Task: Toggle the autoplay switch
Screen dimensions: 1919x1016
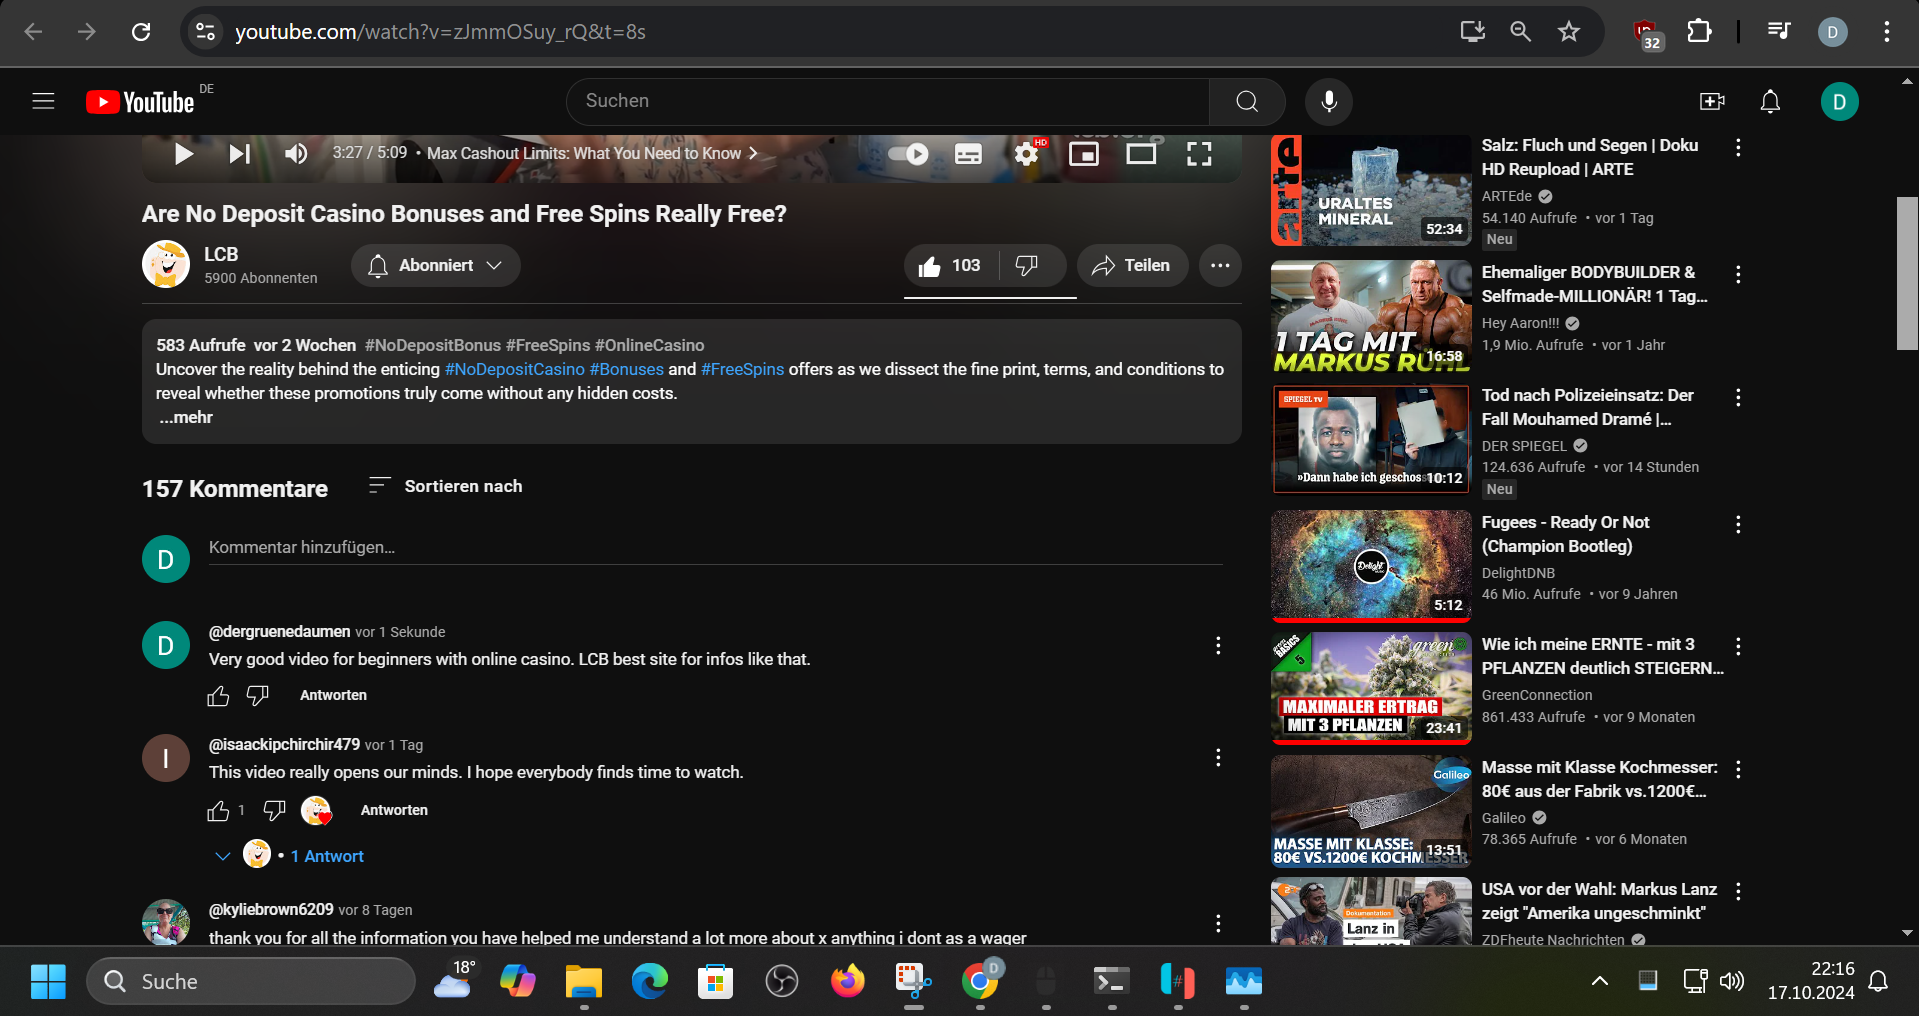Action: (x=908, y=154)
